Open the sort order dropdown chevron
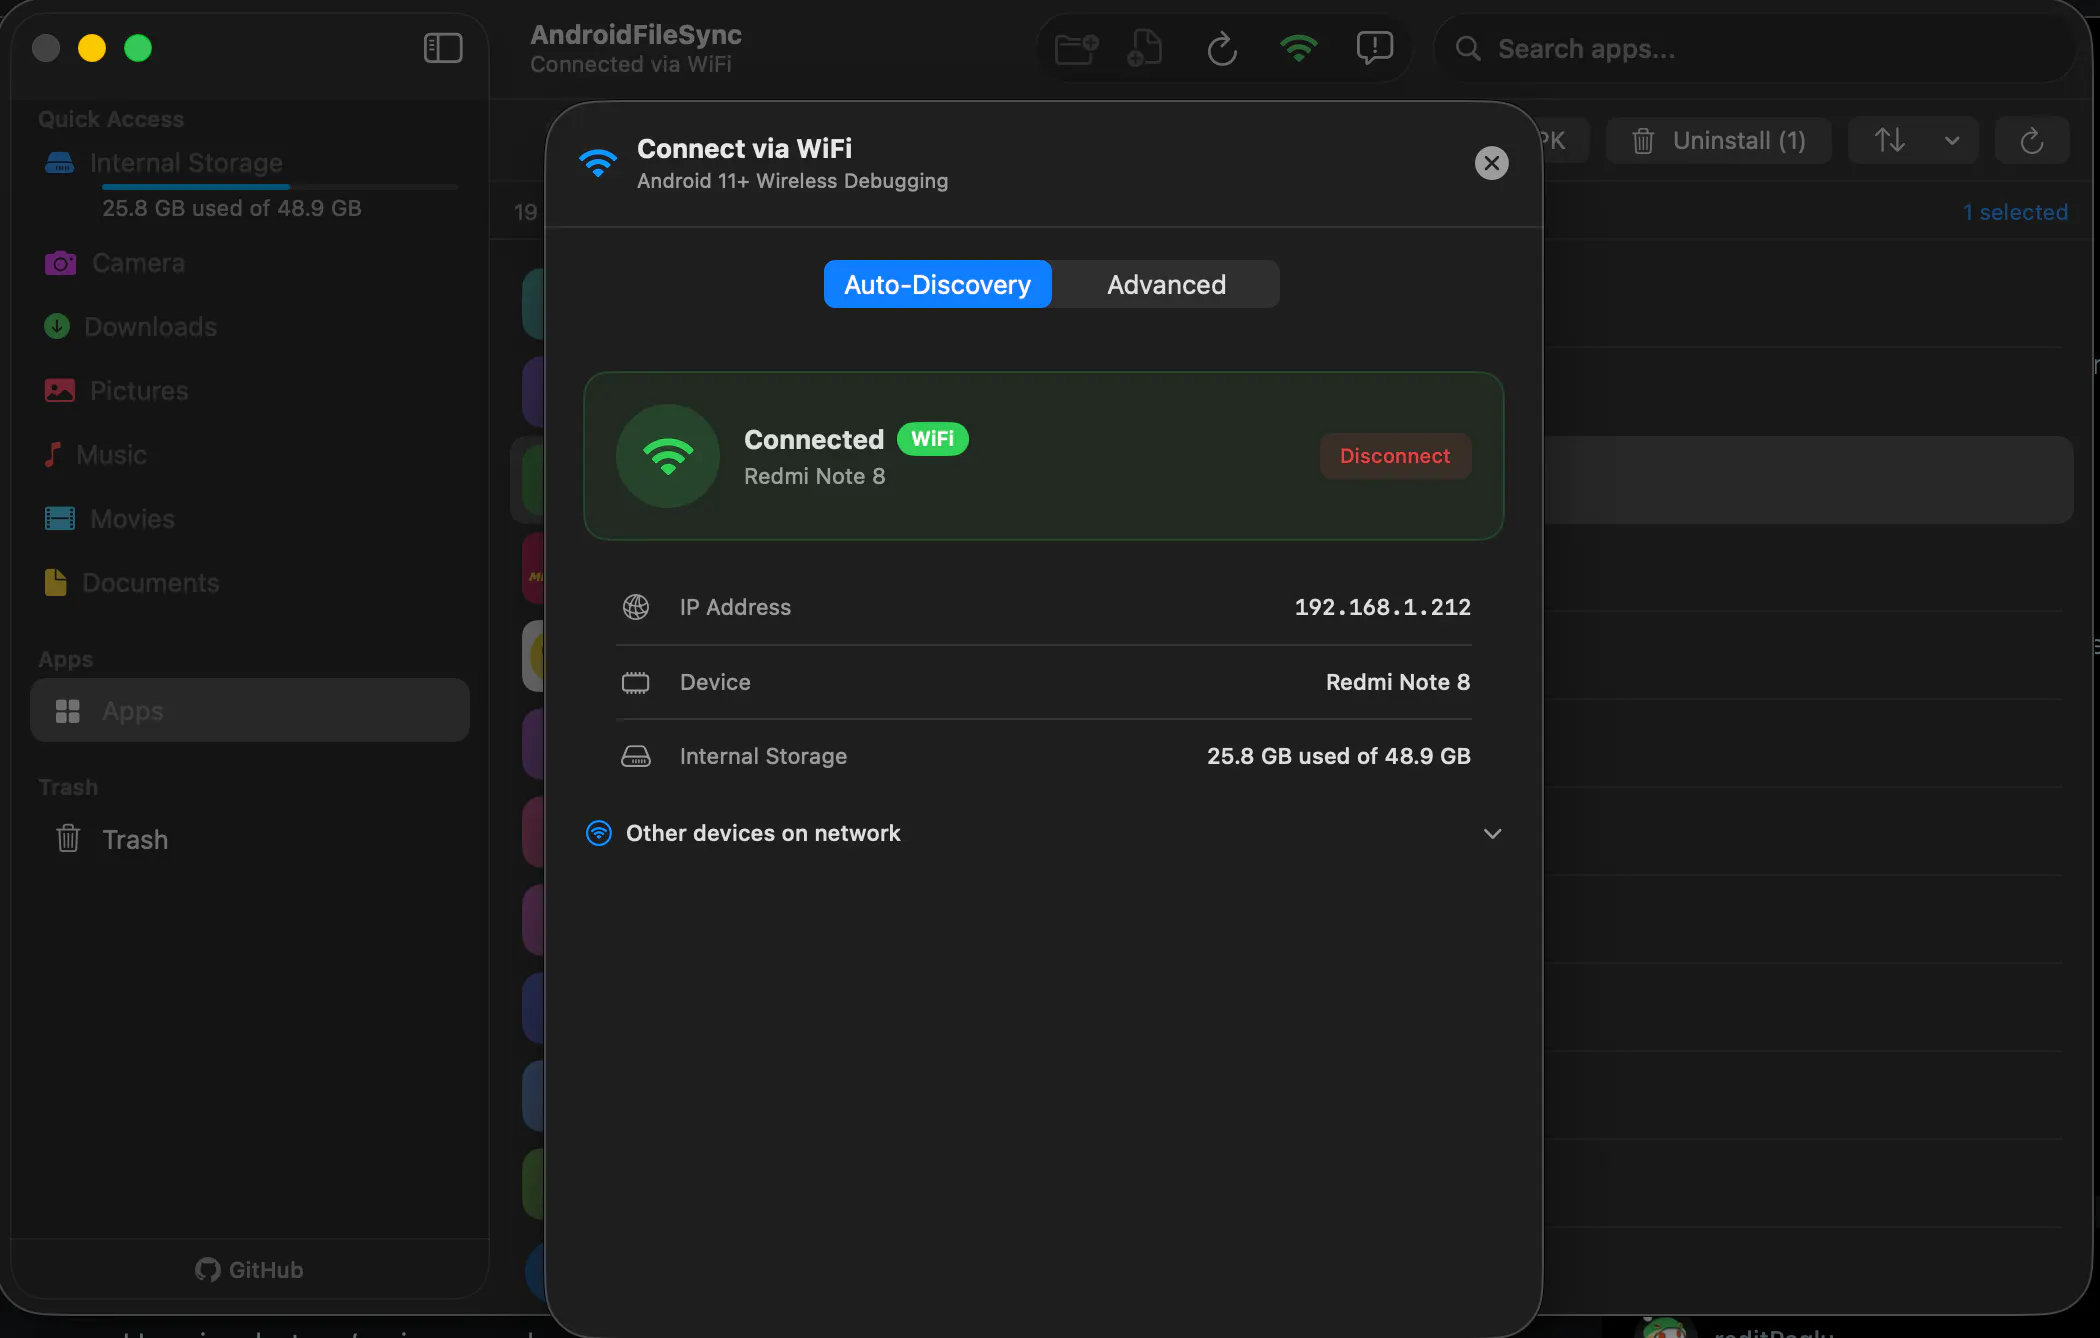Screen dimensions: 2100x1338 point(1952,141)
